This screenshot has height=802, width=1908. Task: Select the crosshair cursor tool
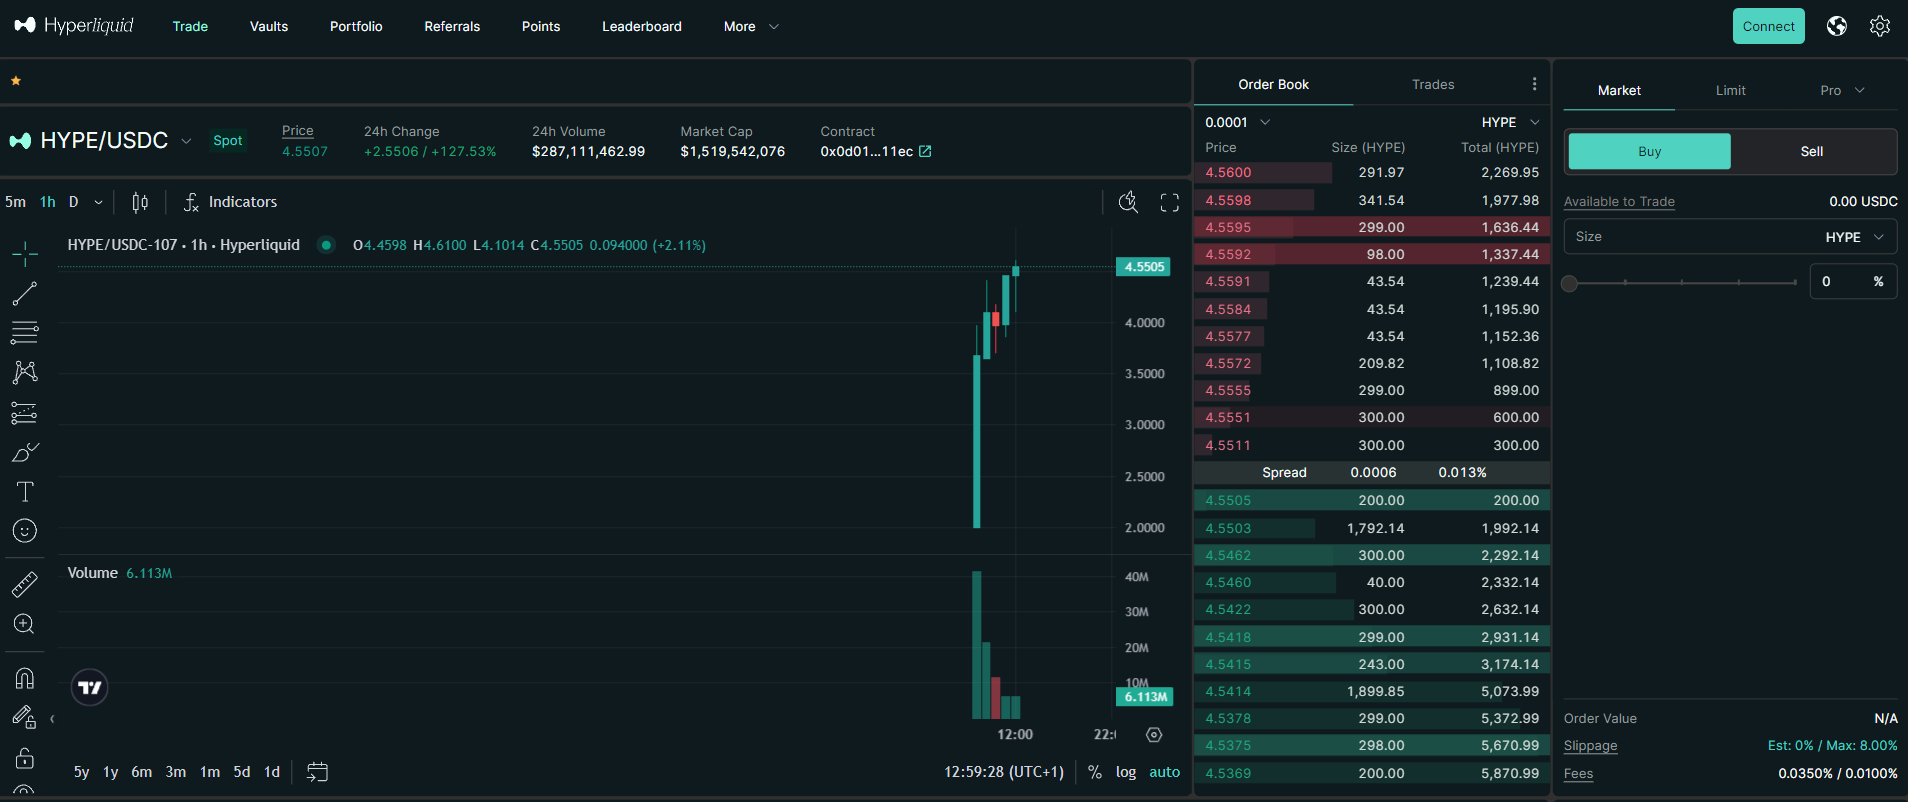[25, 254]
